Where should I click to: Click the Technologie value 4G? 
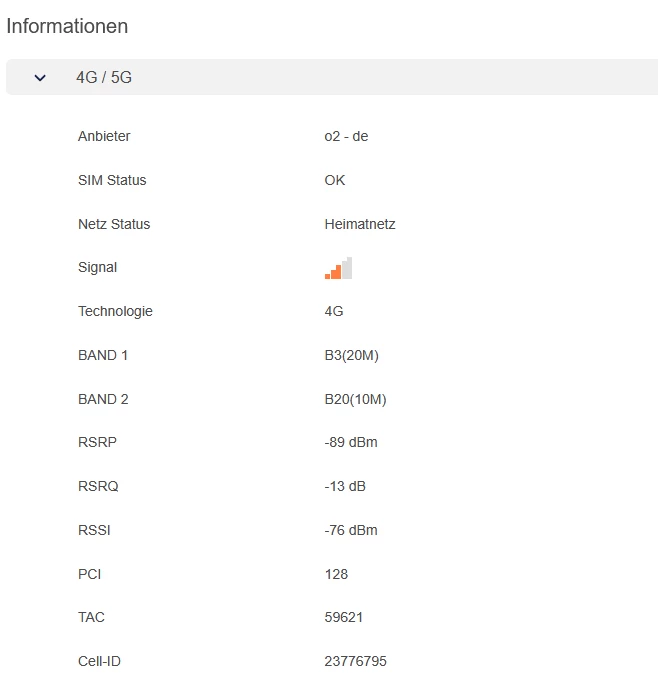[334, 311]
